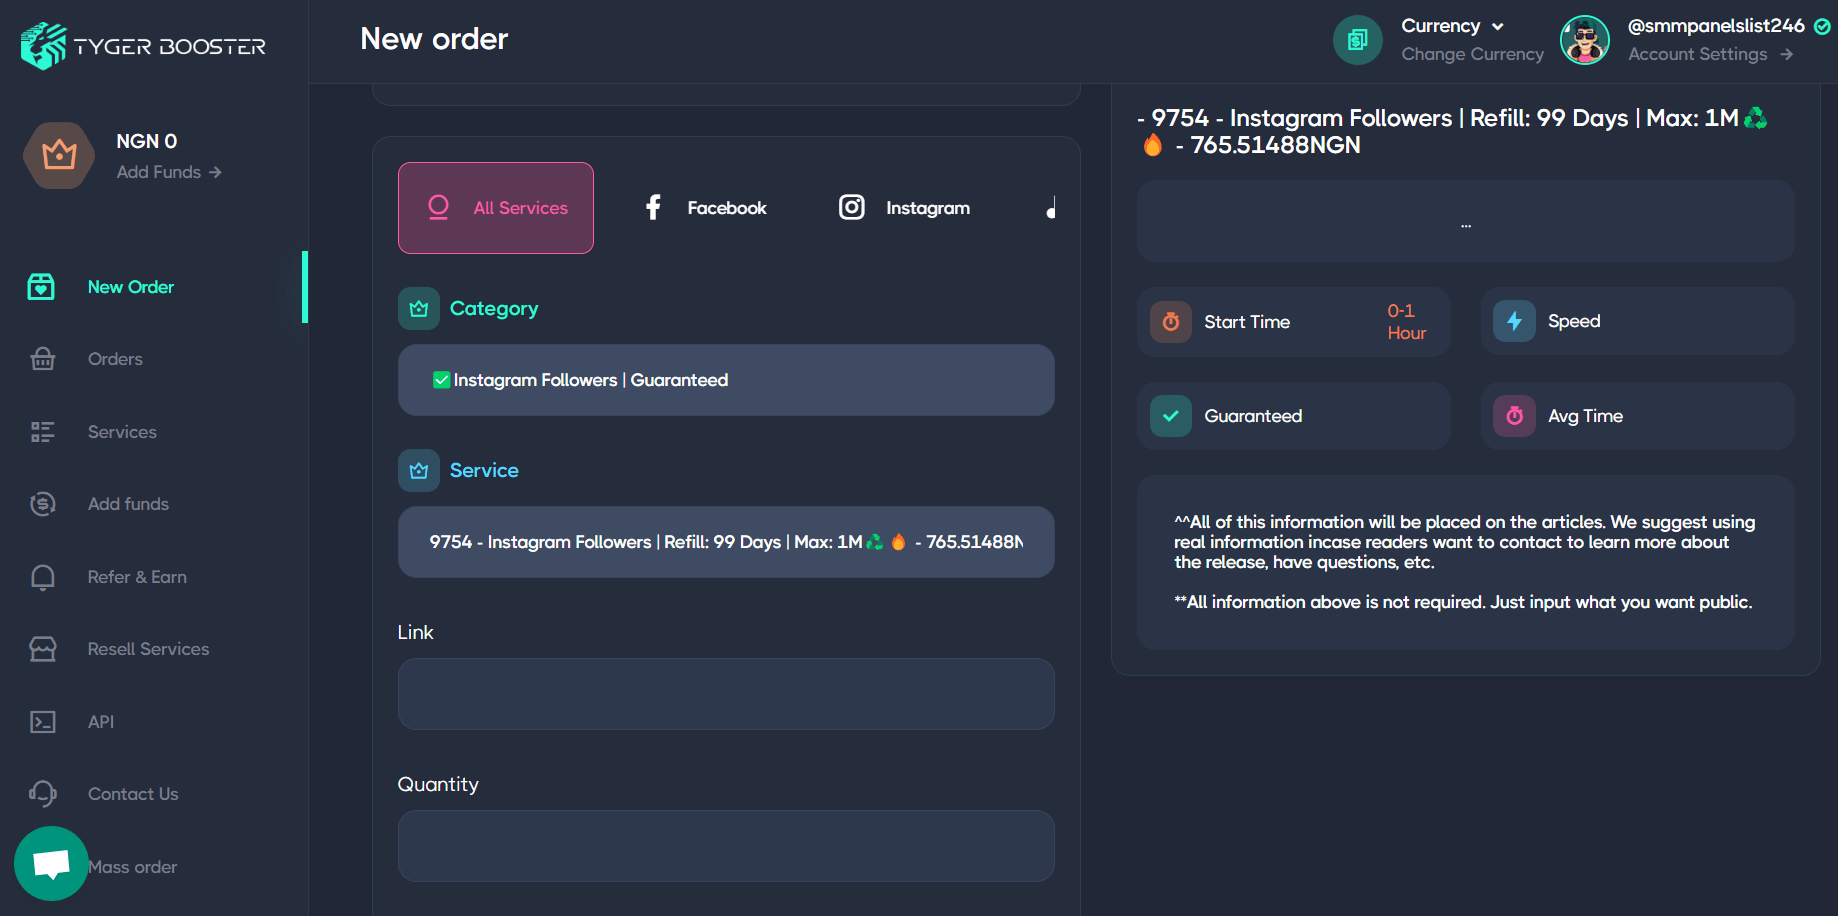Click the Refer & Earn bell icon
Image resolution: width=1838 pixels, height=916 pixels.
tap(43, 577)
